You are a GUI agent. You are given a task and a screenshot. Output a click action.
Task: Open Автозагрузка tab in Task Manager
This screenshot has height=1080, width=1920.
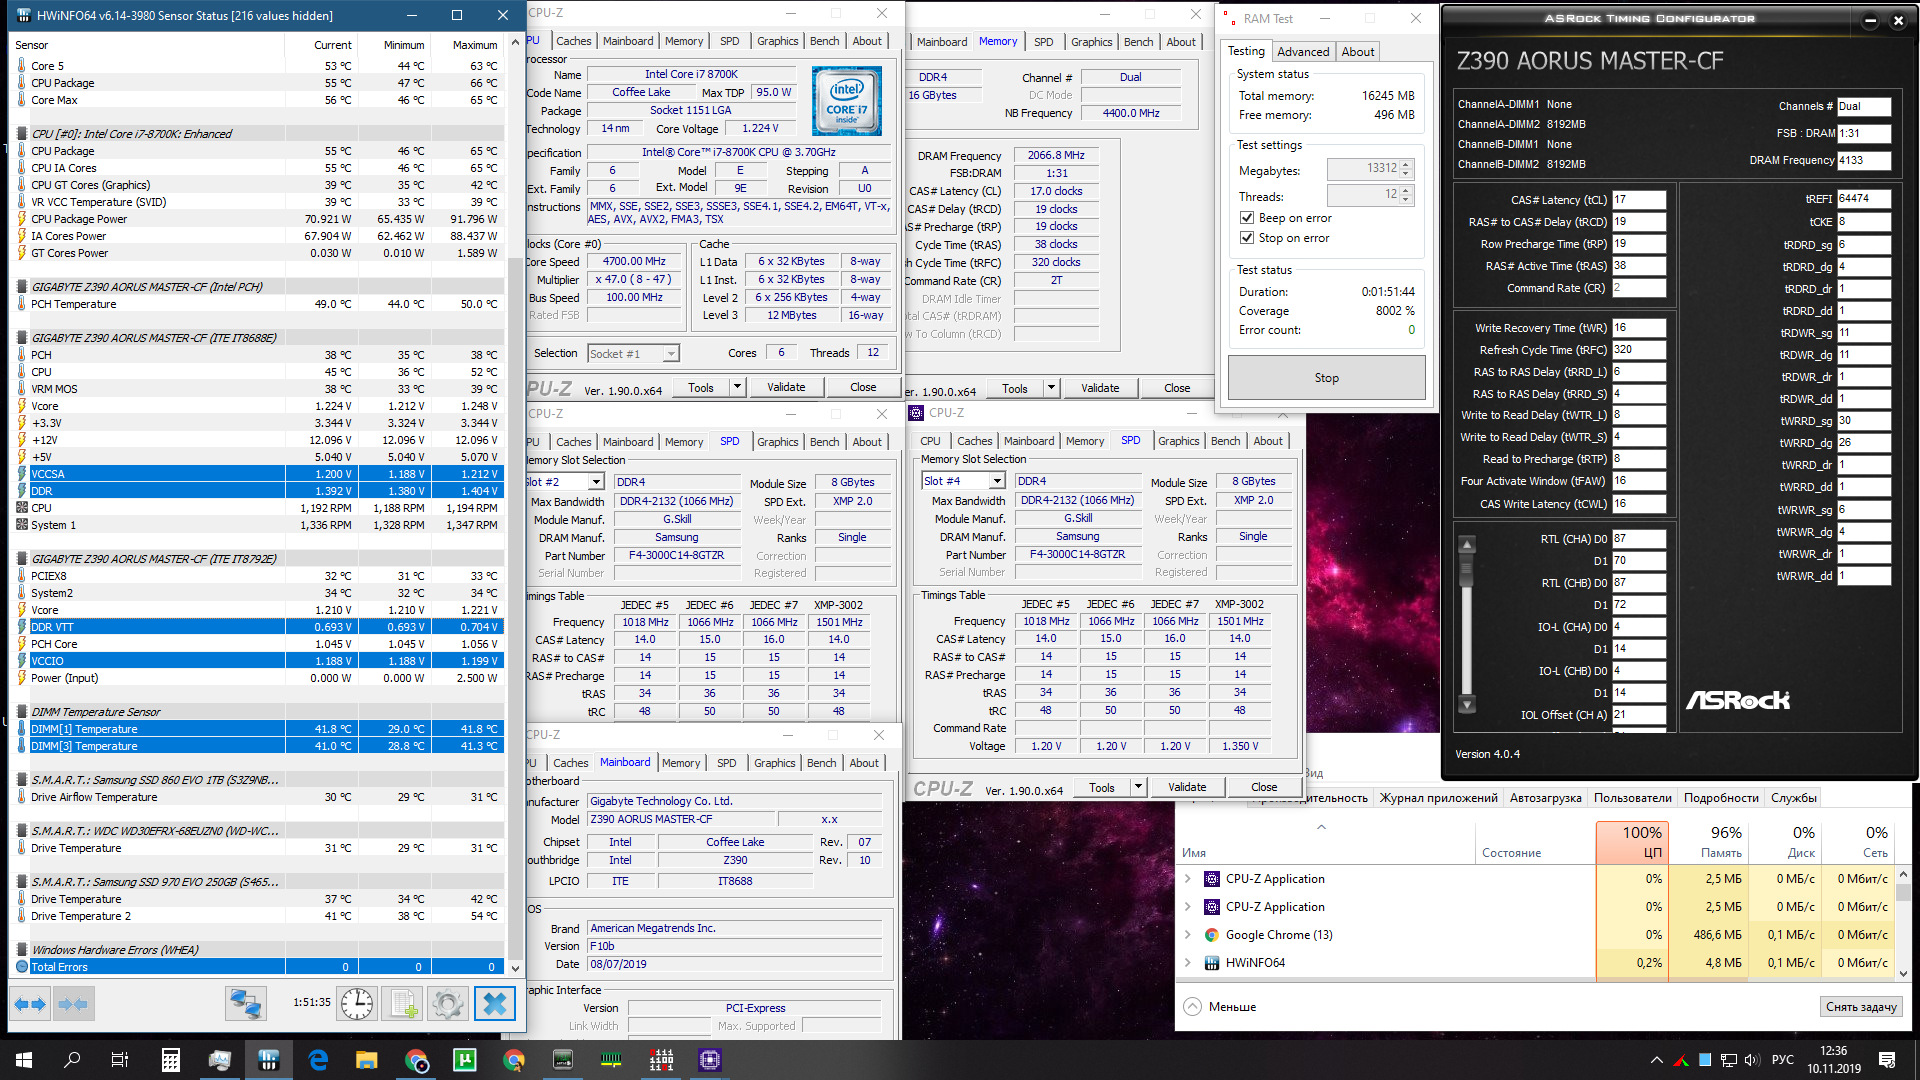click(1545, 798)
